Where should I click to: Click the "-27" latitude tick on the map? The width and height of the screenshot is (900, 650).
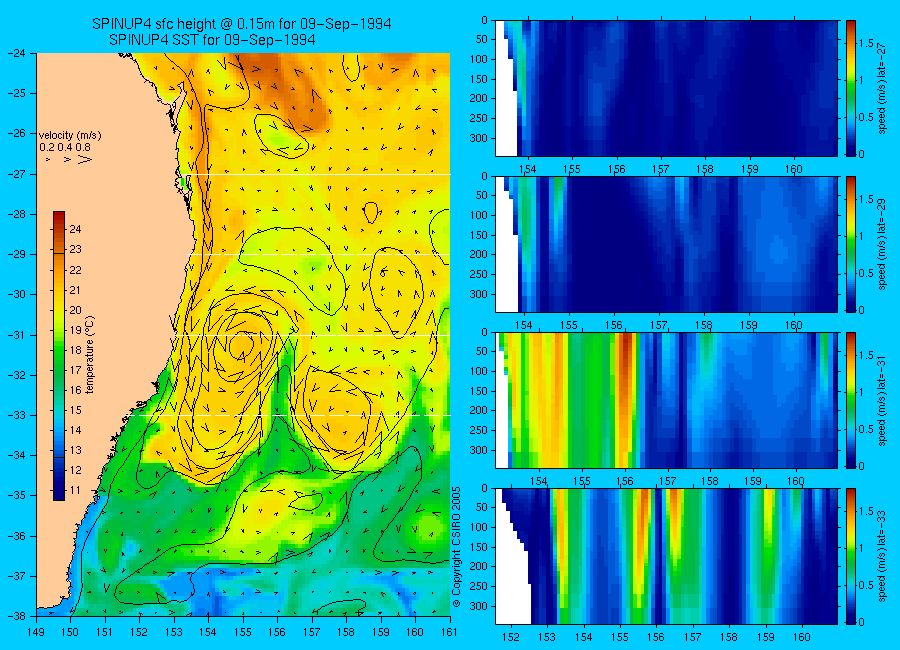click(16, 173)
